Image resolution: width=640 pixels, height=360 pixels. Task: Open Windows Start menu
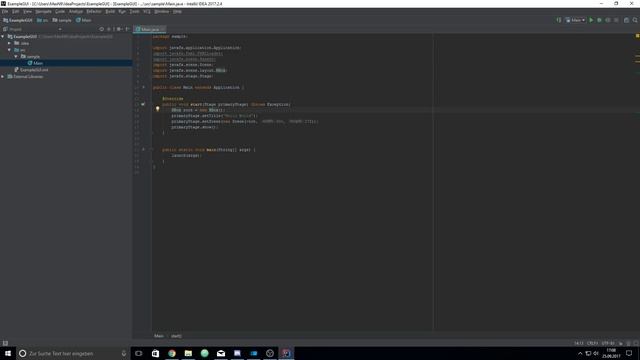tap(8, 353)
